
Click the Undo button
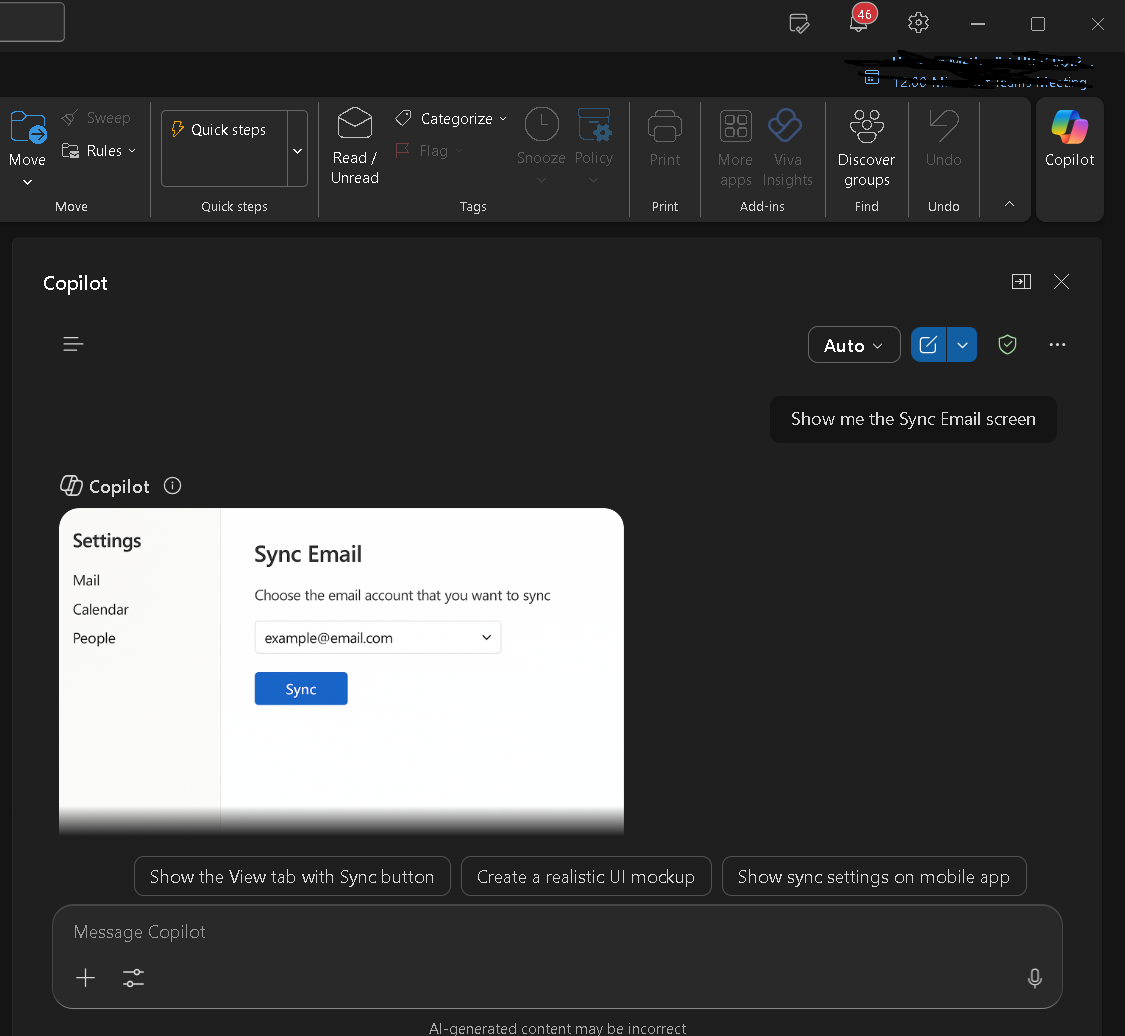(943, 138)
